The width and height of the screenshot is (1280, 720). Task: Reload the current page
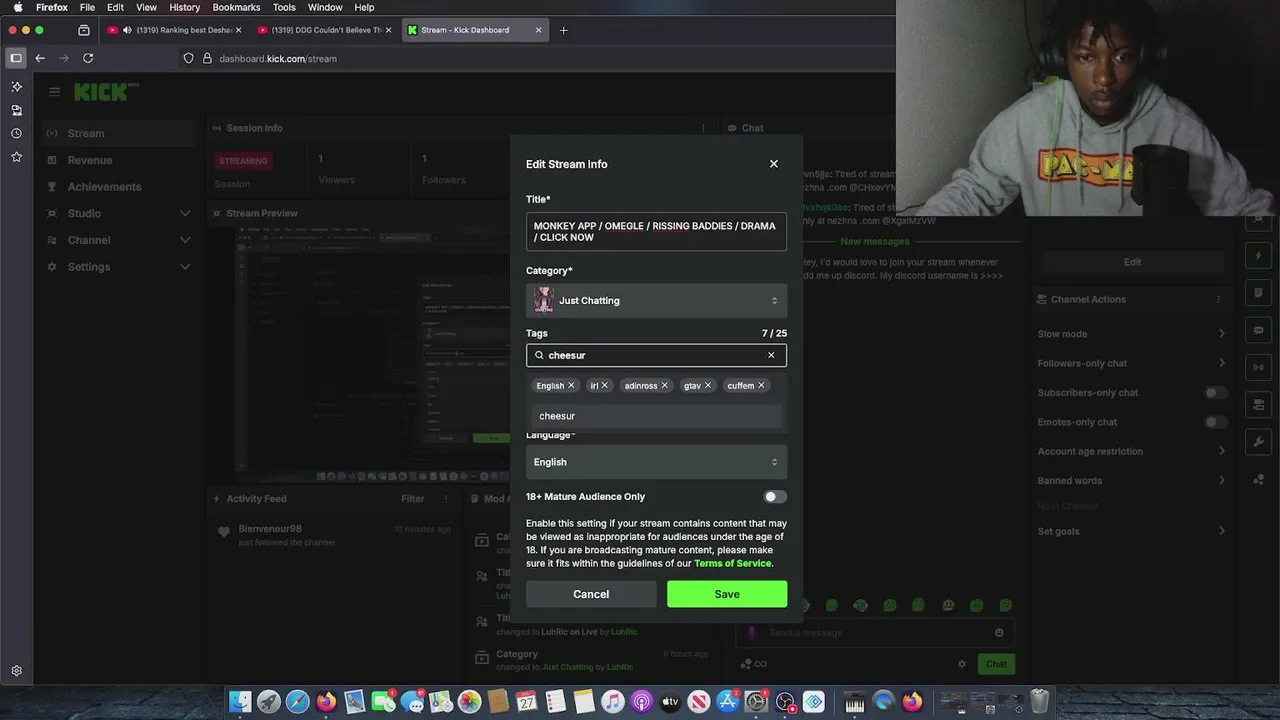[x=88, y=58]
